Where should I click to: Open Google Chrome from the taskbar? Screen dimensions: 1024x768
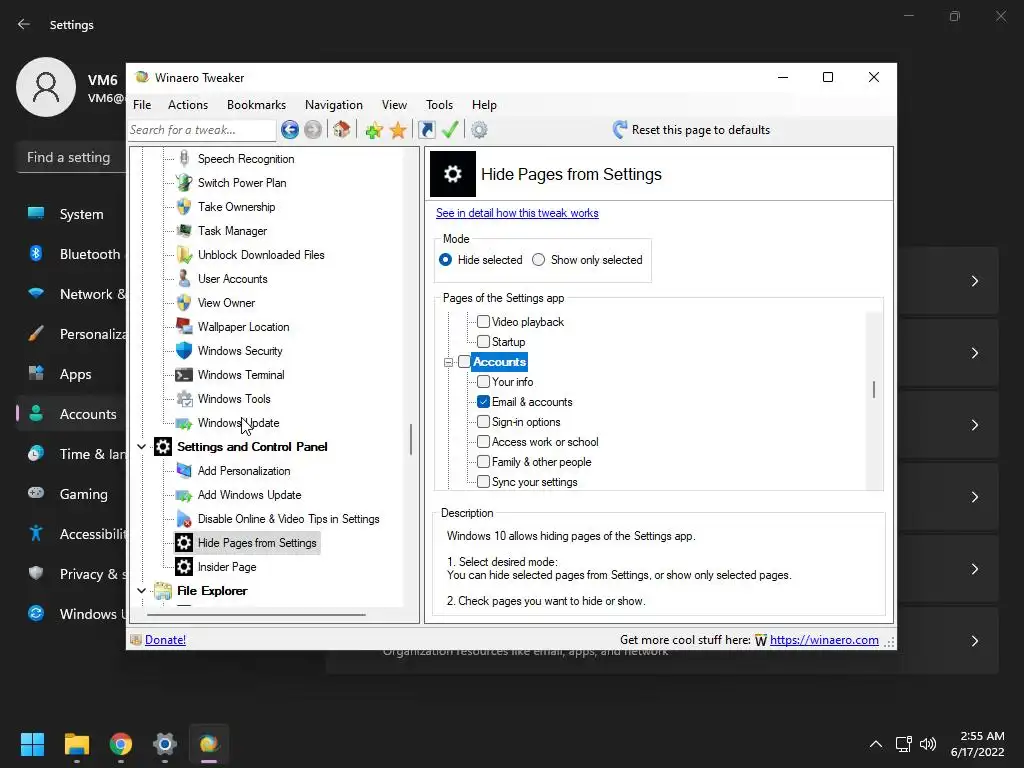coord(121,744)
